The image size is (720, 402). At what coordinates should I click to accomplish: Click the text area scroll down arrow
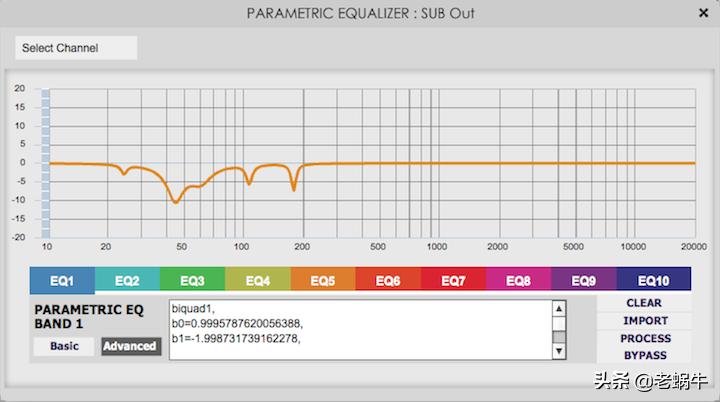(559, 351)
